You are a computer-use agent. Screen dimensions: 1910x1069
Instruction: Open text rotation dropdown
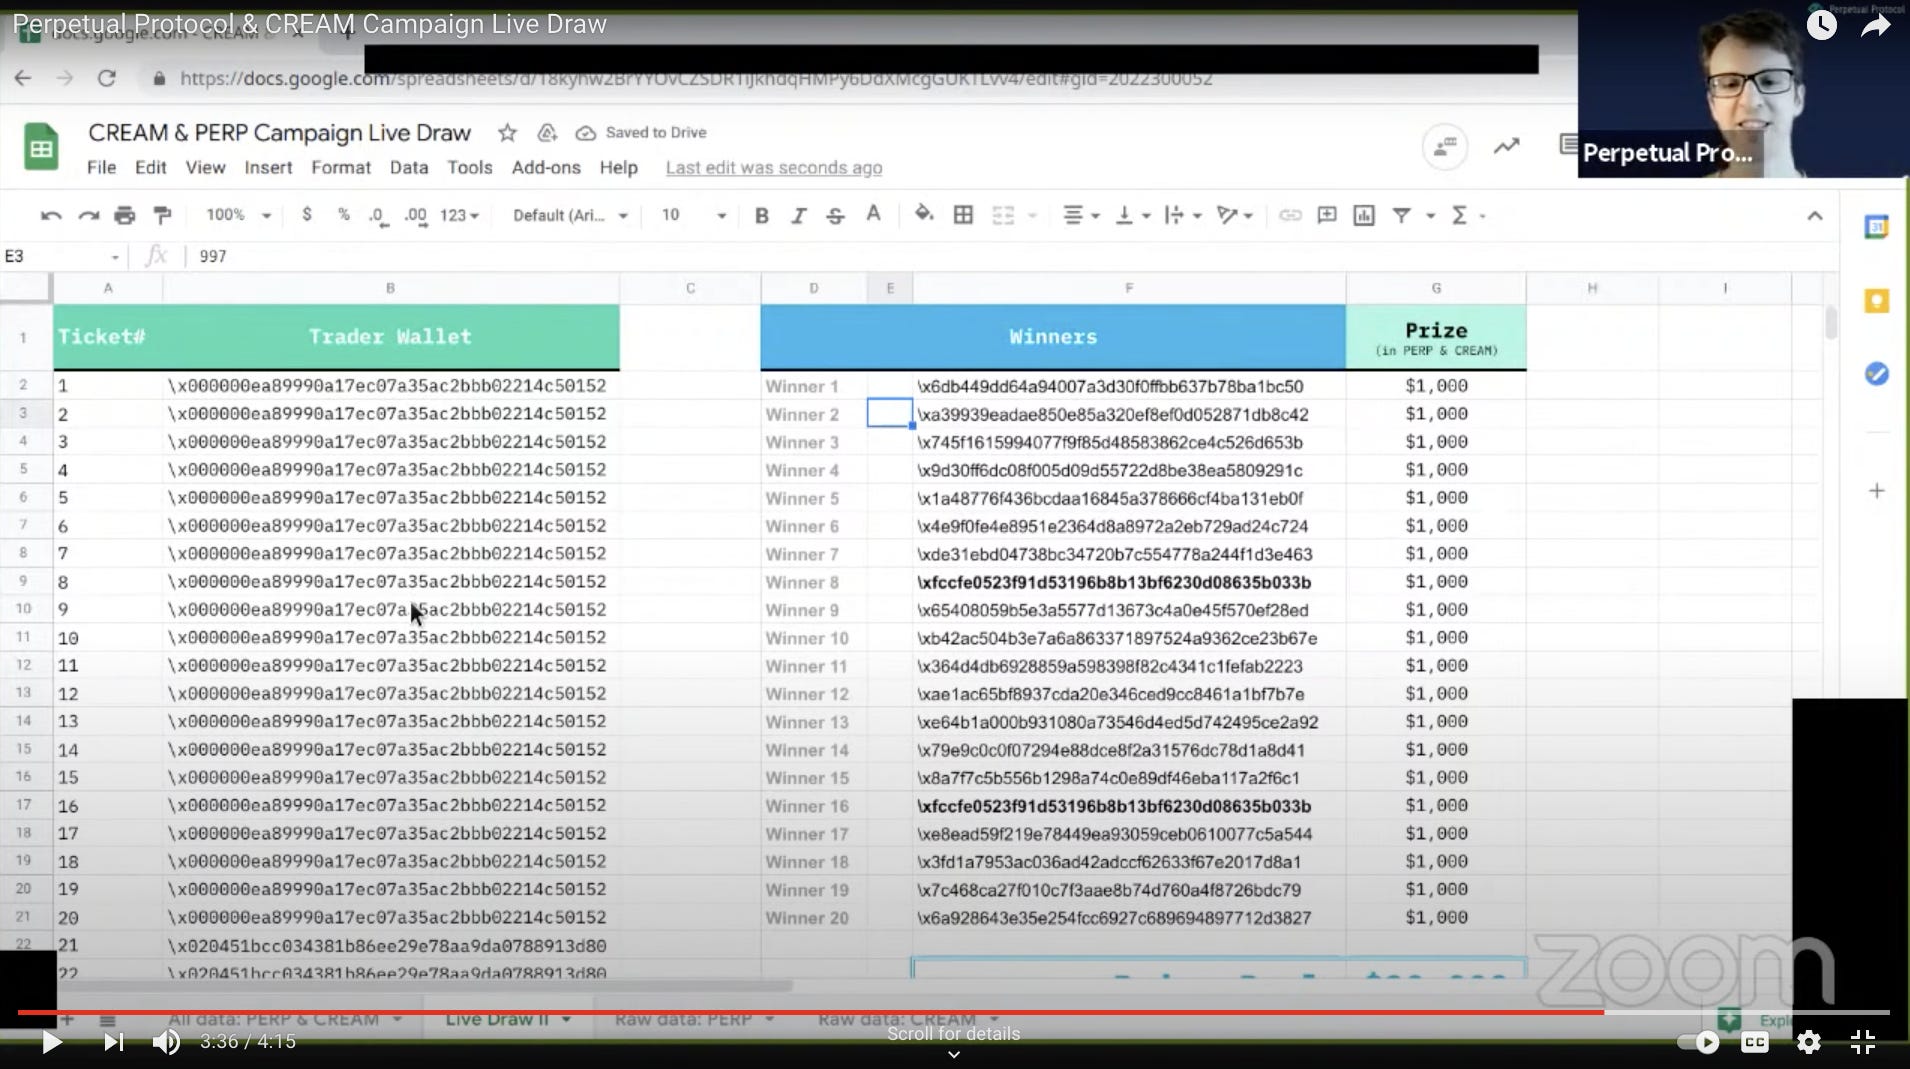coord(1234,215)
